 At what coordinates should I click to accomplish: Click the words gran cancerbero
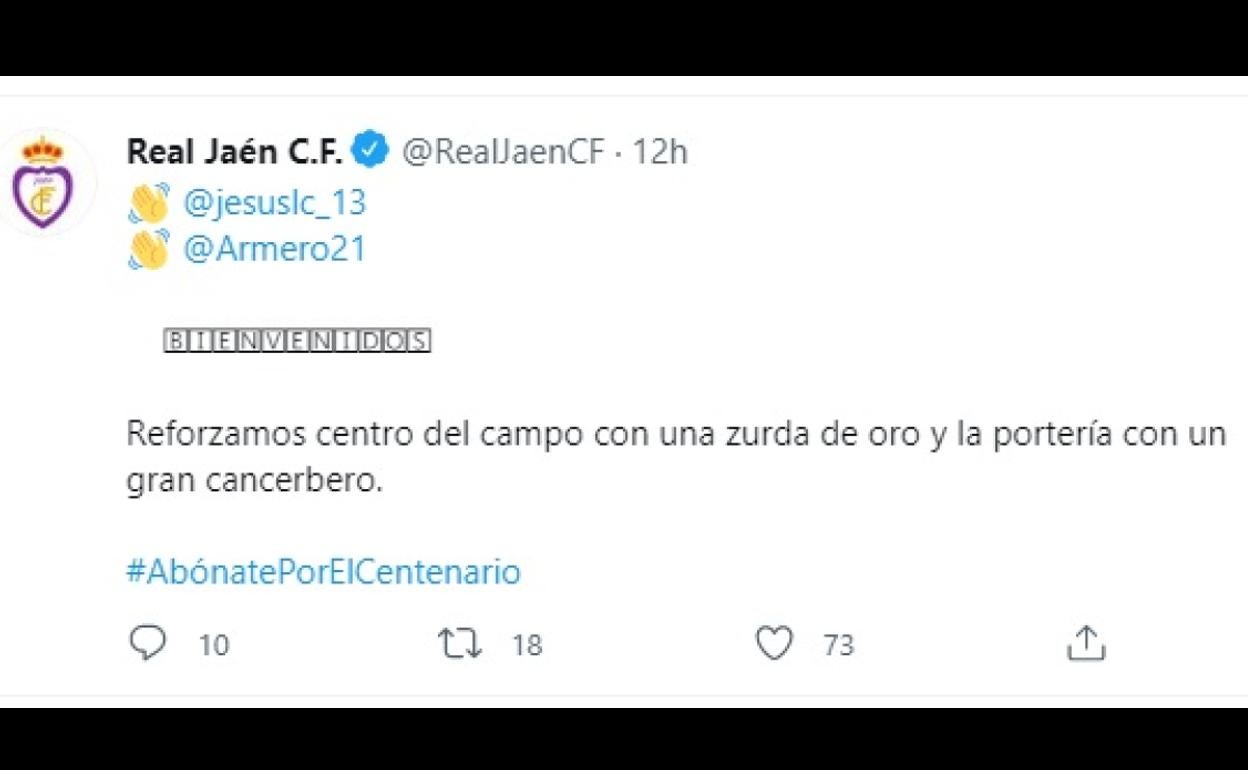[x=254, y=481]
